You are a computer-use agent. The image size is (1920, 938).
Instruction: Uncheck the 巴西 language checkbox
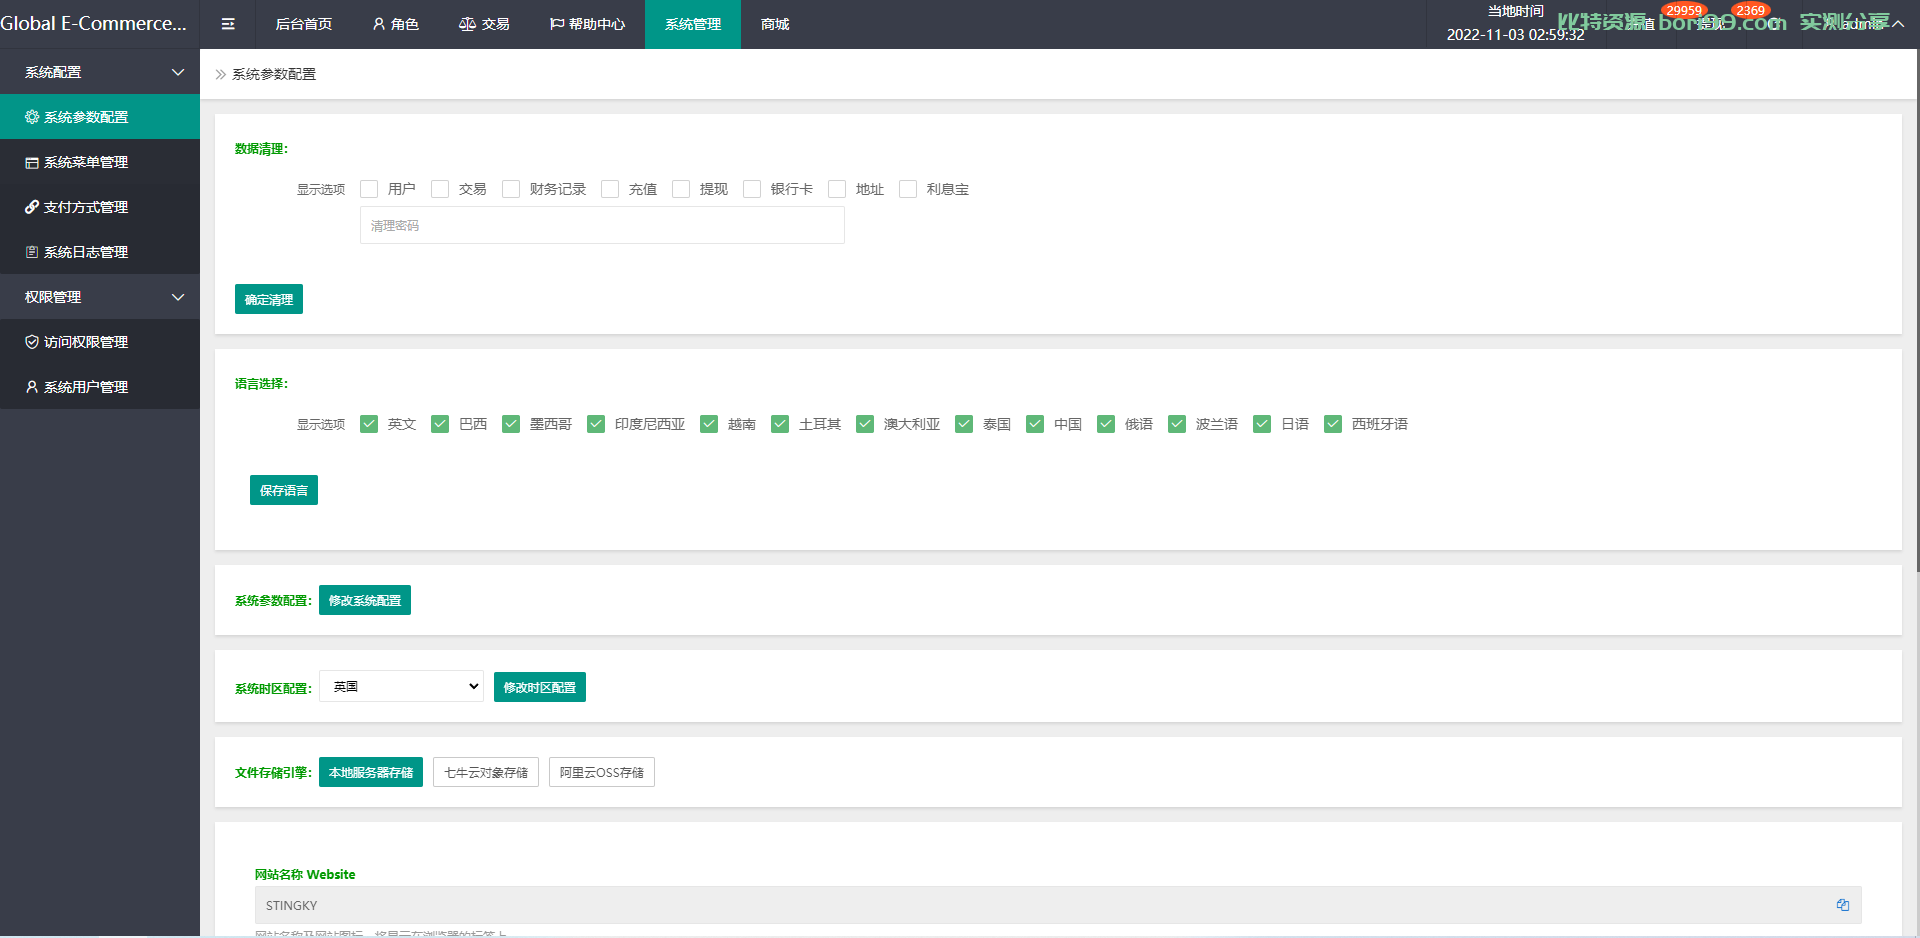440,424
